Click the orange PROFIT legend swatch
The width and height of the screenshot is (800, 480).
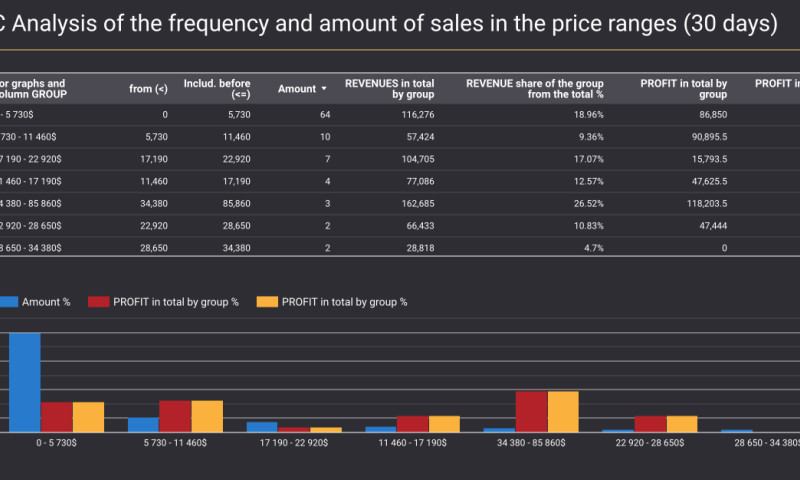tap(266, 301)
